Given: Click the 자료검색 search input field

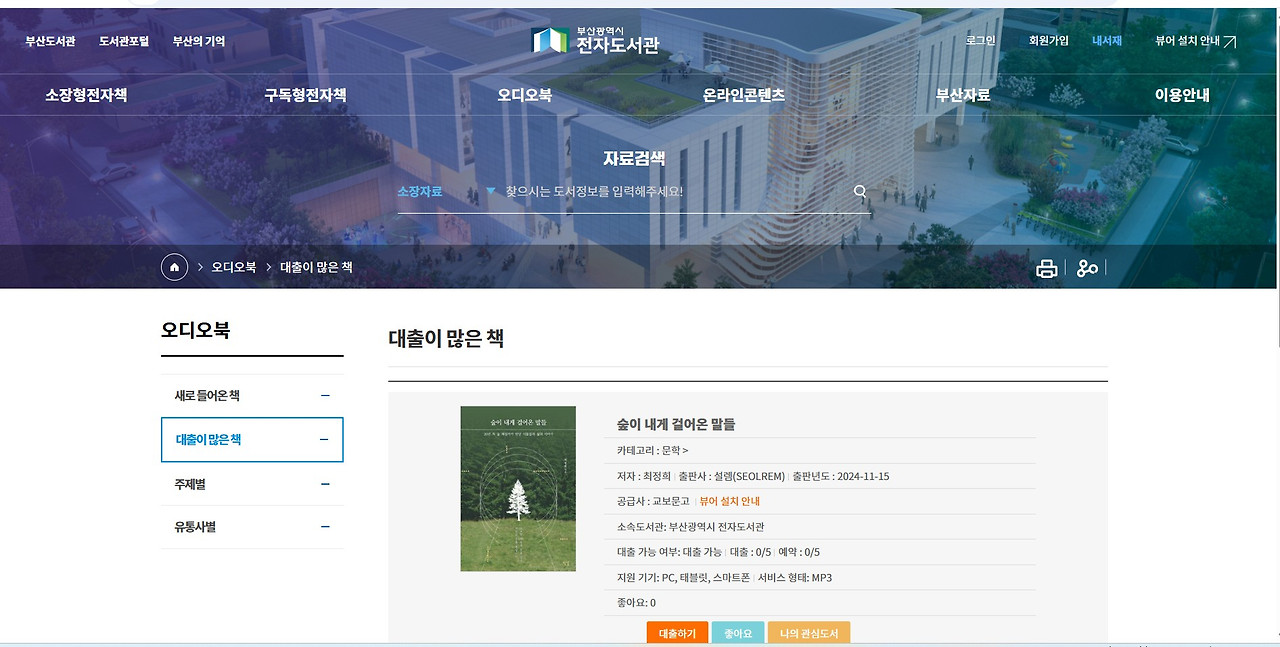Looking at the screenshot, I should [660, 191].
